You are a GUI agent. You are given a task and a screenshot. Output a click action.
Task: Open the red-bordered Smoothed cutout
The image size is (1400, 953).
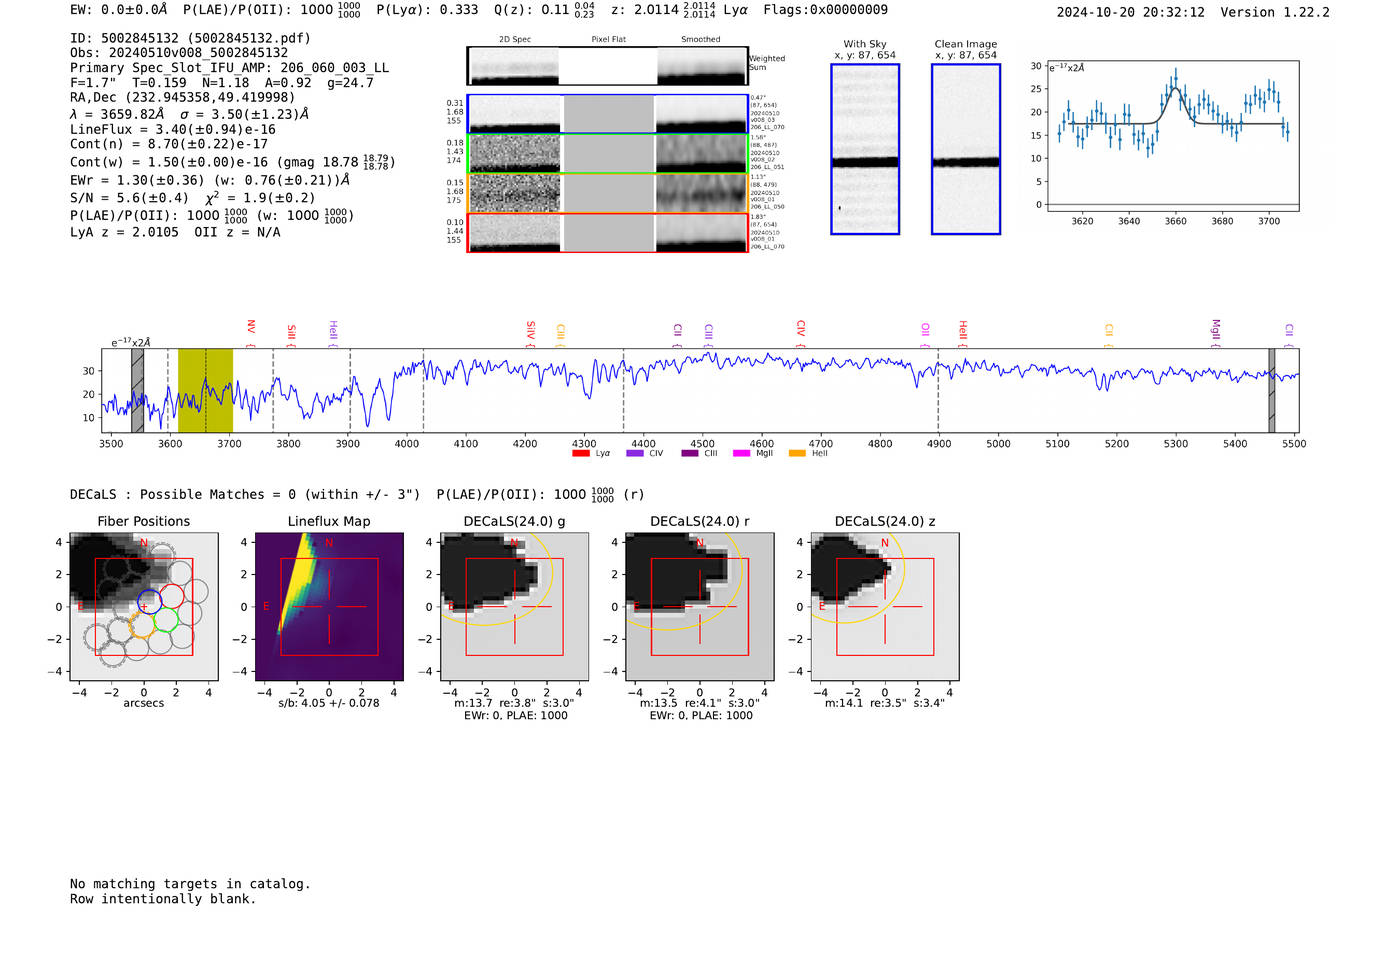click(701, 232)
